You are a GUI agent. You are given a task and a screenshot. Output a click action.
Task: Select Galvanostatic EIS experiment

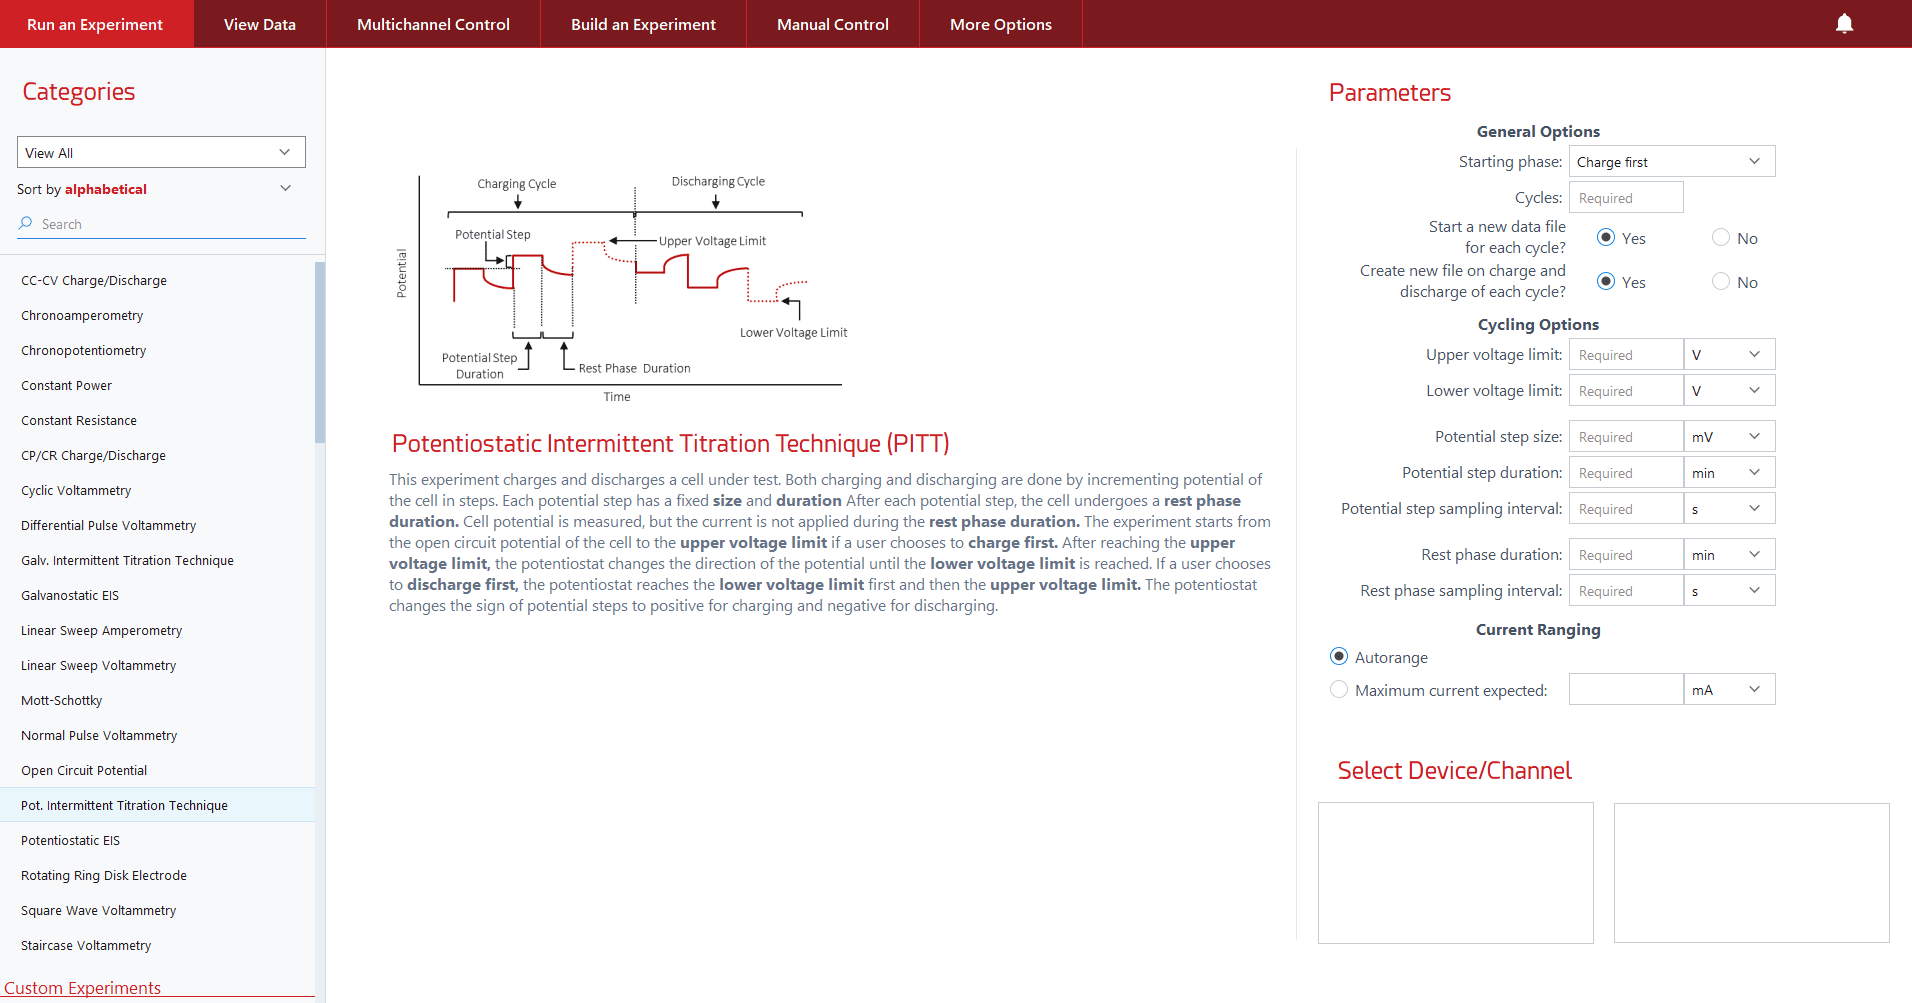click(70, 596)
